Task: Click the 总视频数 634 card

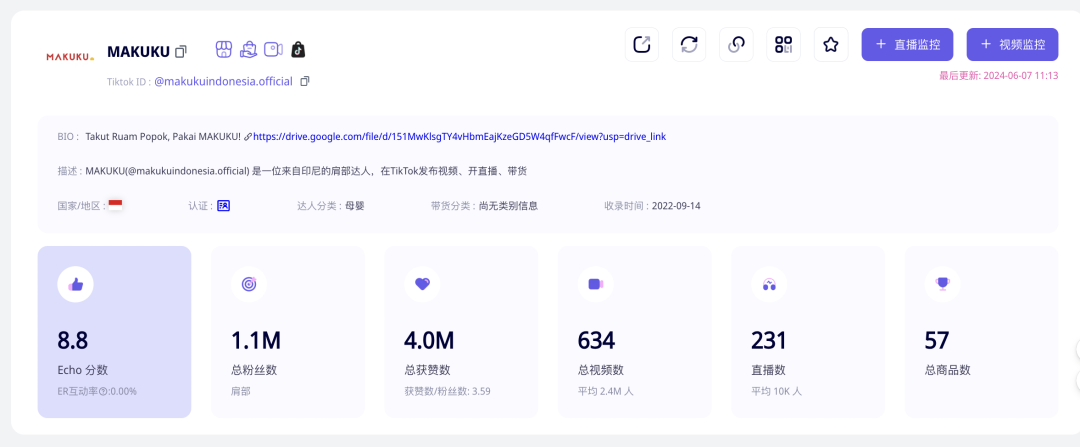Action: pyautogui.click(x=634, y=331)
